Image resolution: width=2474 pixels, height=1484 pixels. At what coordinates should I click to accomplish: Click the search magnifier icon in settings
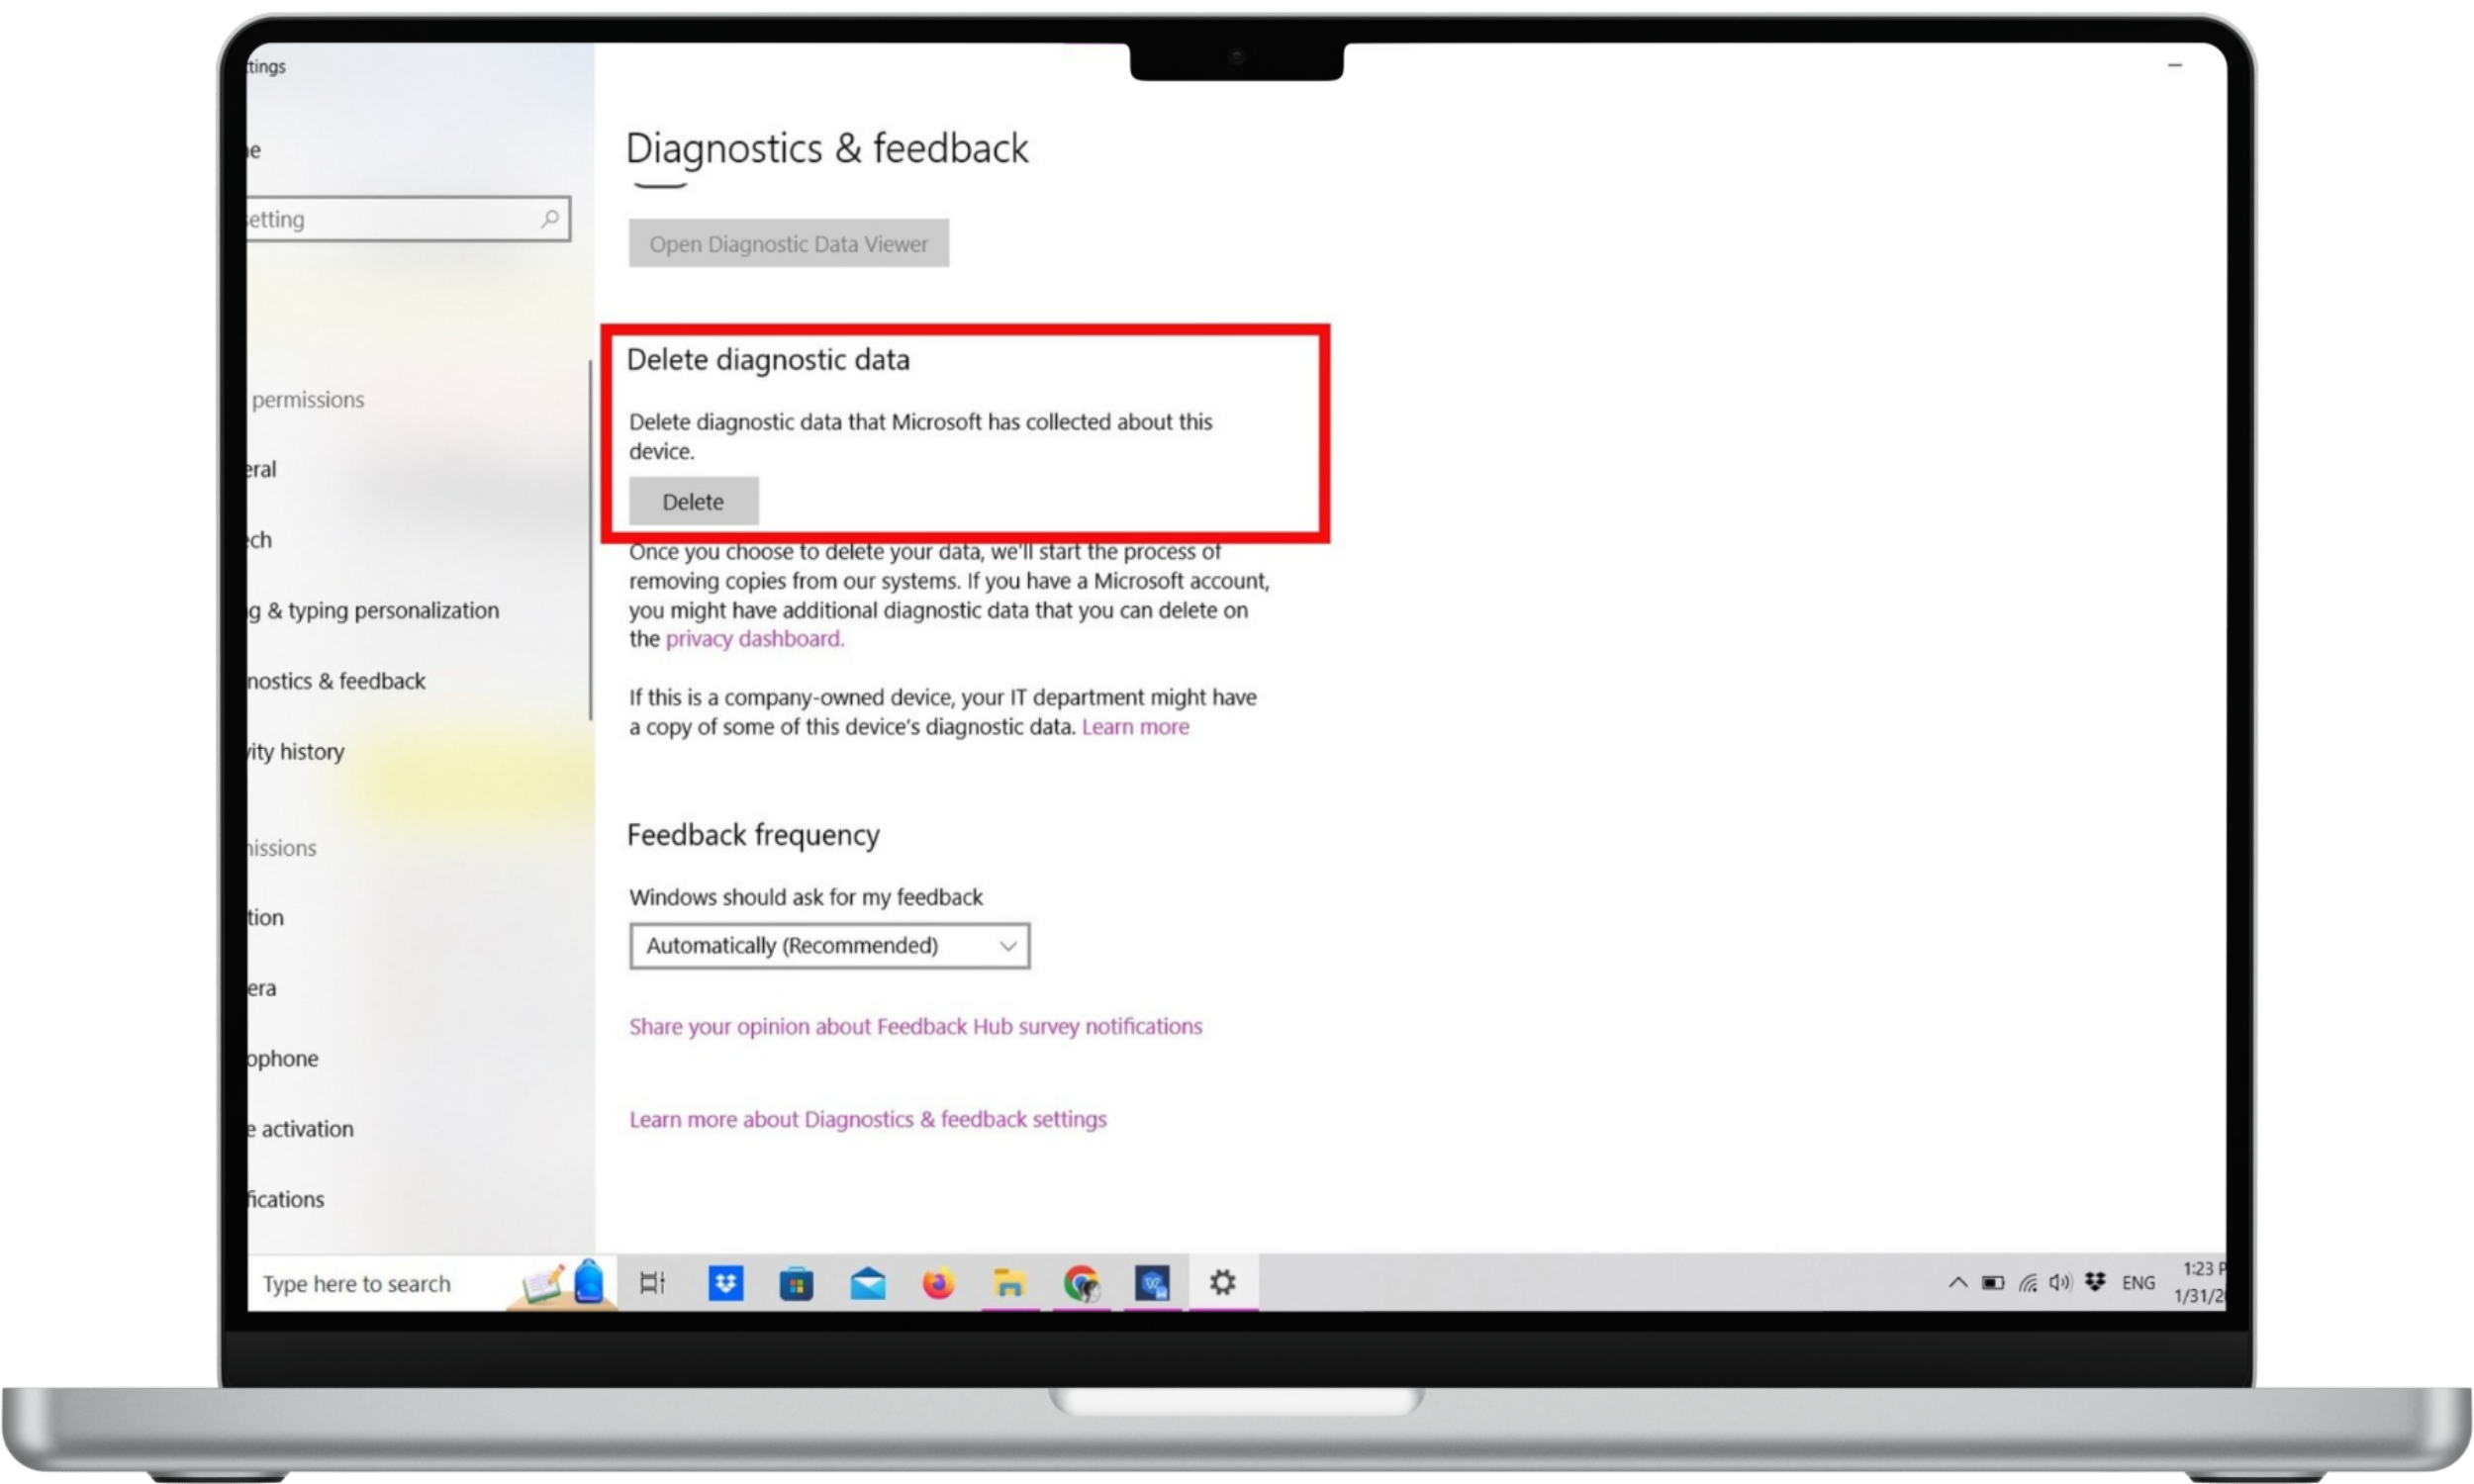pos(549,218)
